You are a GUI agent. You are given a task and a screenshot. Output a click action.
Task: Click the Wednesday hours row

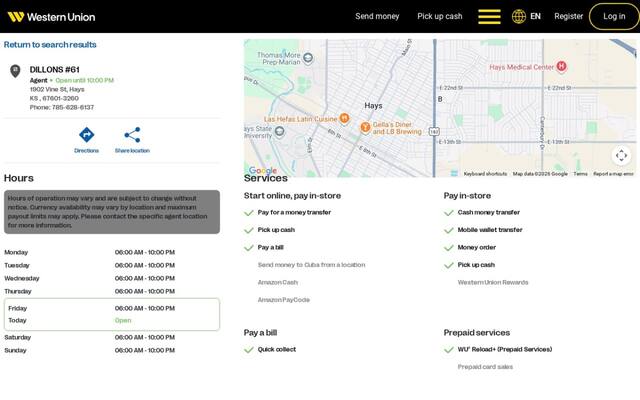click(x=112, y=278)
